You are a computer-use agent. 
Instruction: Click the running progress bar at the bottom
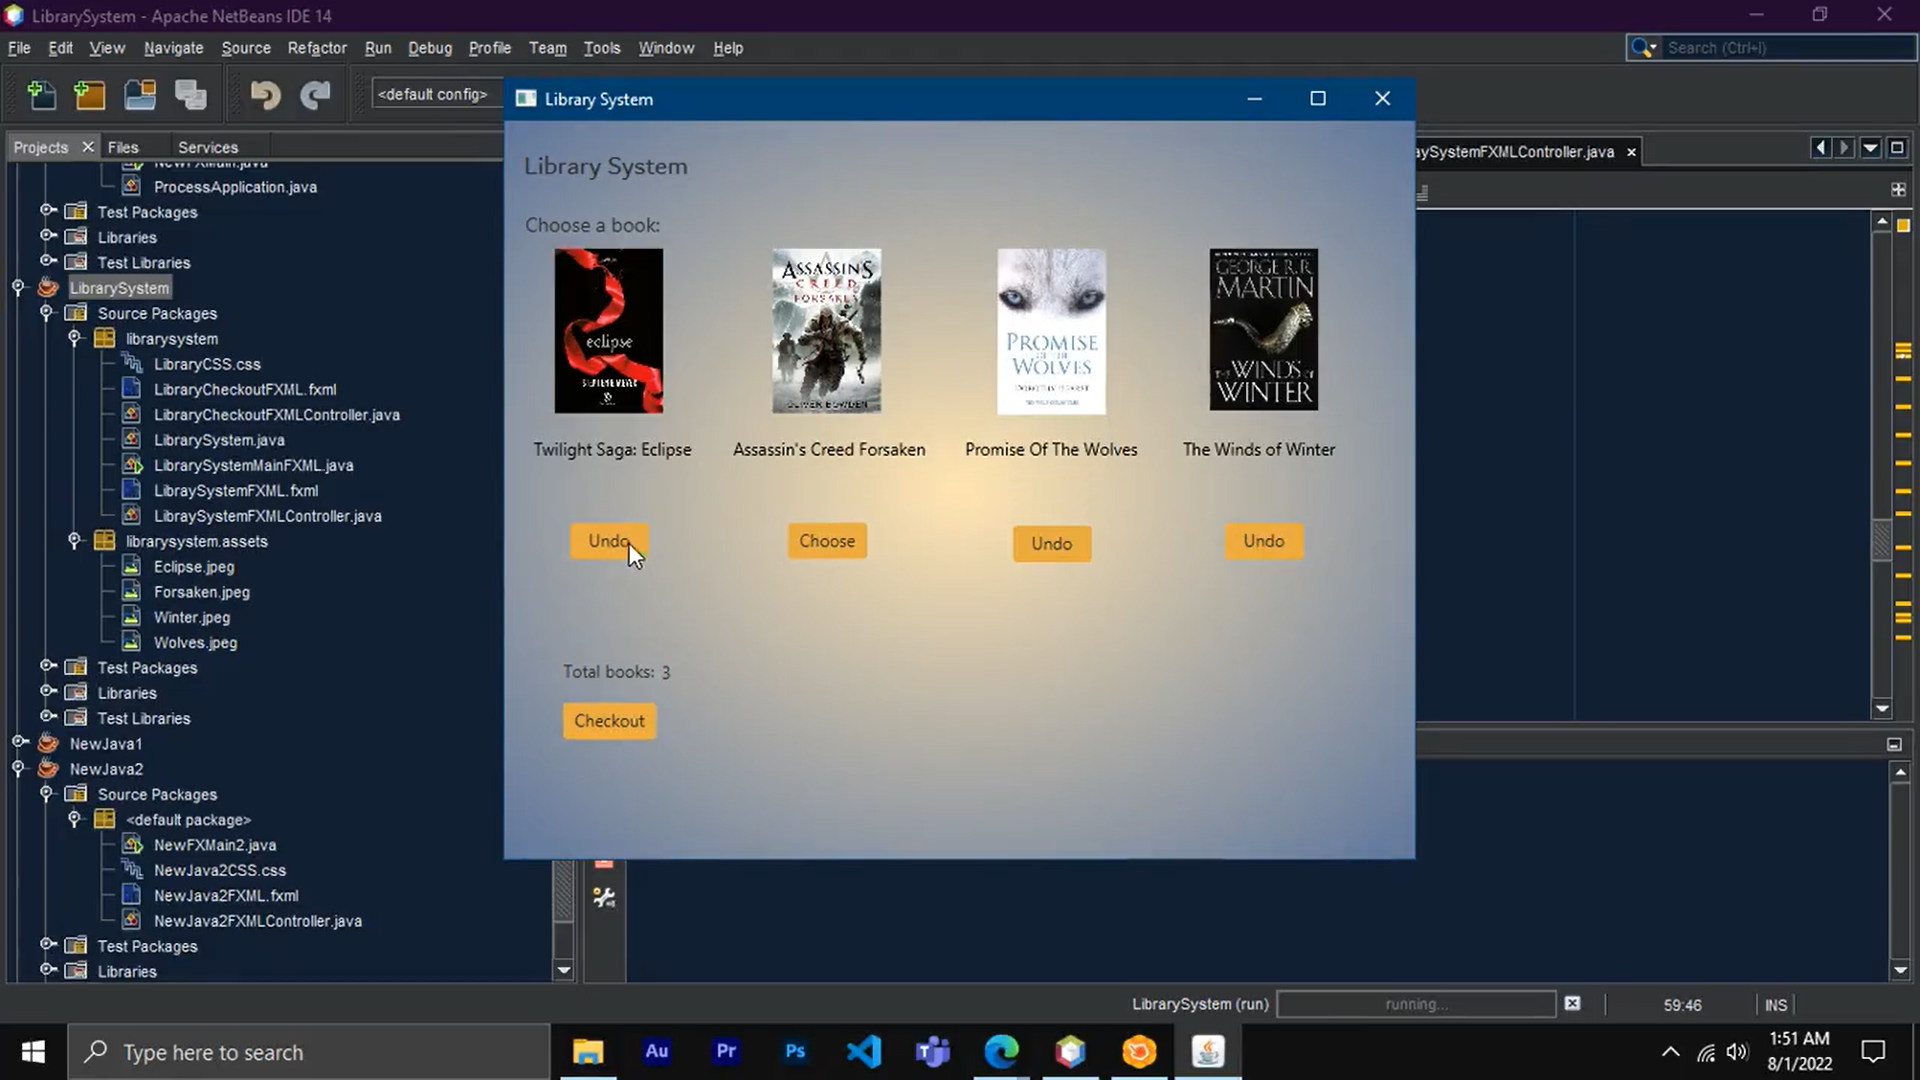(1417, 1004)
